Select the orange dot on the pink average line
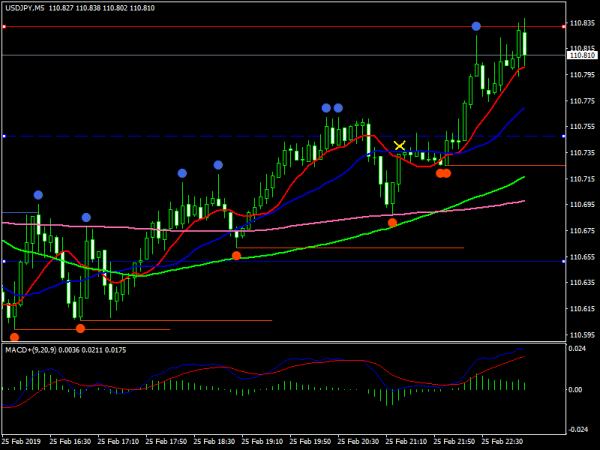 392,223
